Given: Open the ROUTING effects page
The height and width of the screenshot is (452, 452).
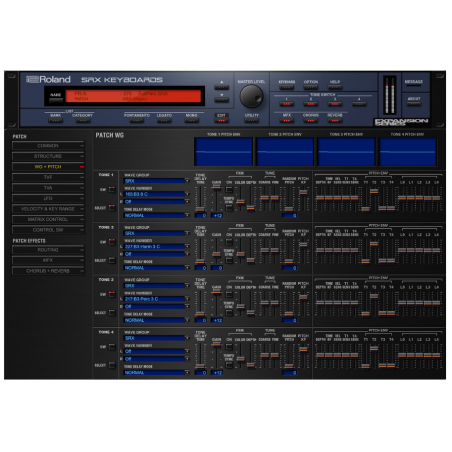Looking at the screenshot, I should click(48, 250).
